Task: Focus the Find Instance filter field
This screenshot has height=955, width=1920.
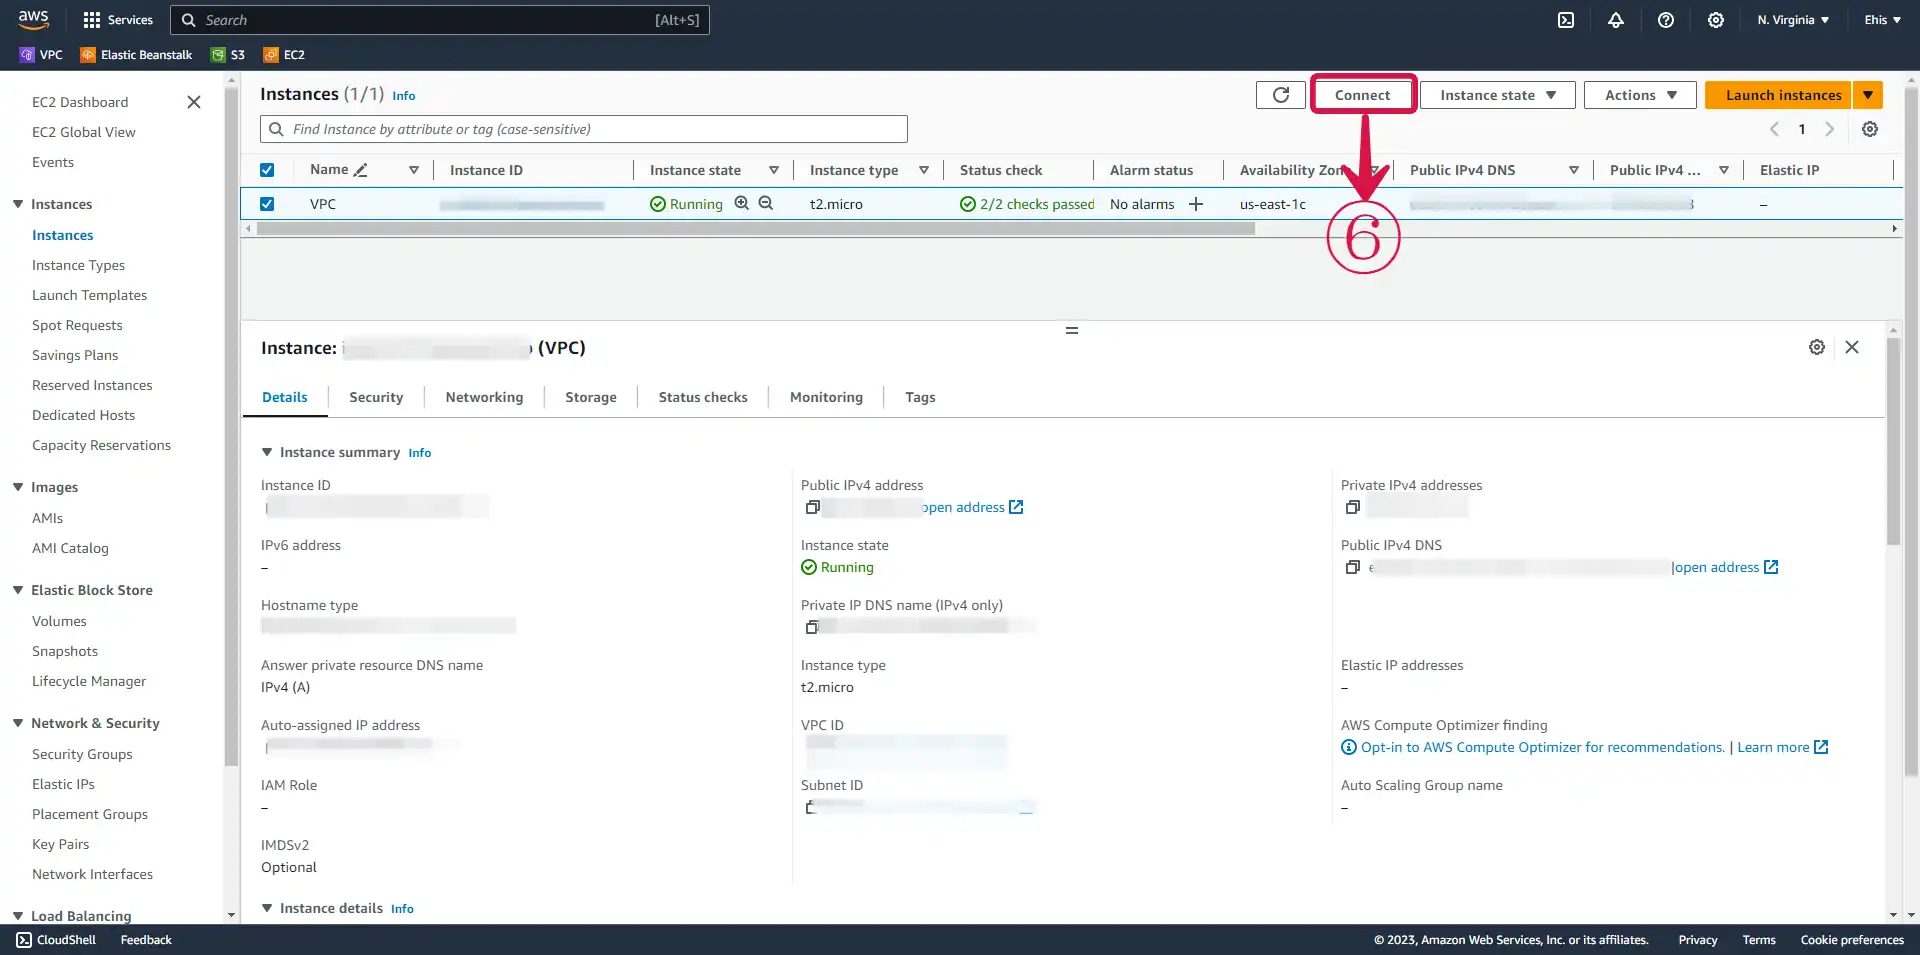Action: click(x=584, y=129)
